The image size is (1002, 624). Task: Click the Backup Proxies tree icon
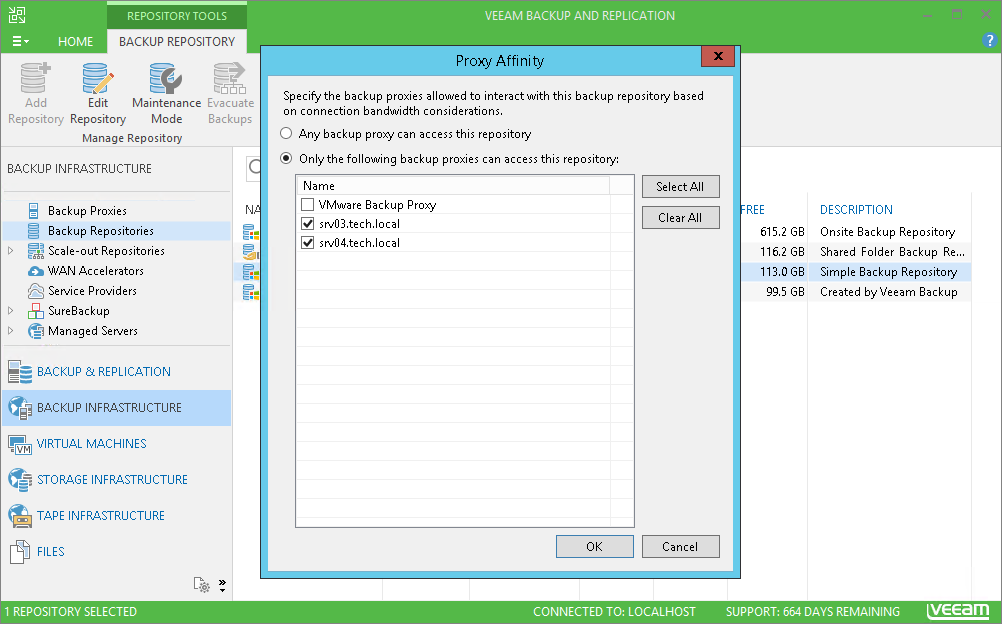point(33,210)
